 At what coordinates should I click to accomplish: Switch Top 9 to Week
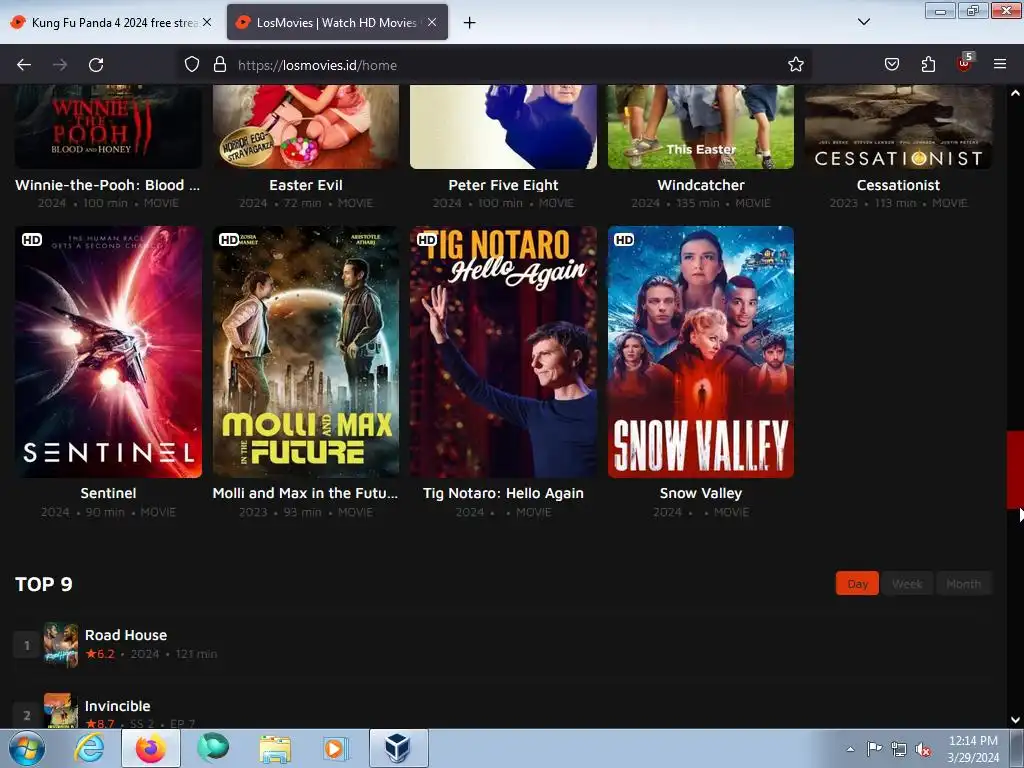(907, 584)
